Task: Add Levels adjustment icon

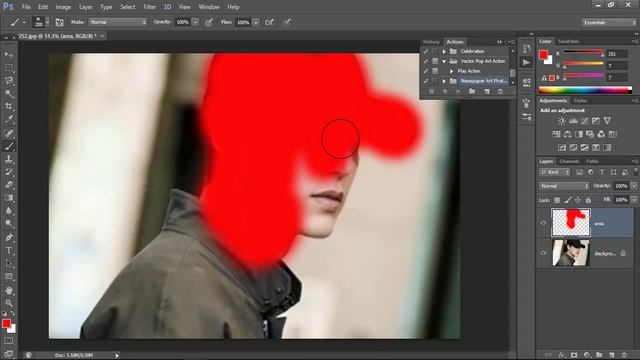Action: tap(573, 121)
